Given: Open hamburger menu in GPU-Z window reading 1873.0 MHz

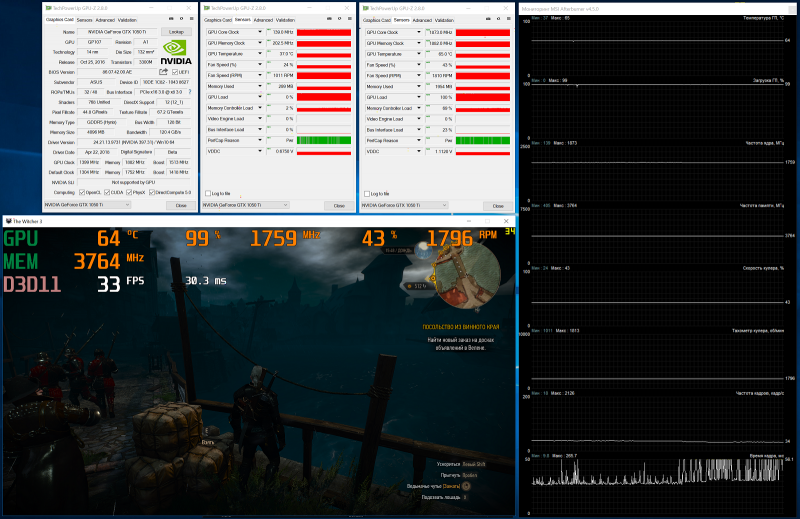Looking at the screenshot, I should (x=509, y=18).
